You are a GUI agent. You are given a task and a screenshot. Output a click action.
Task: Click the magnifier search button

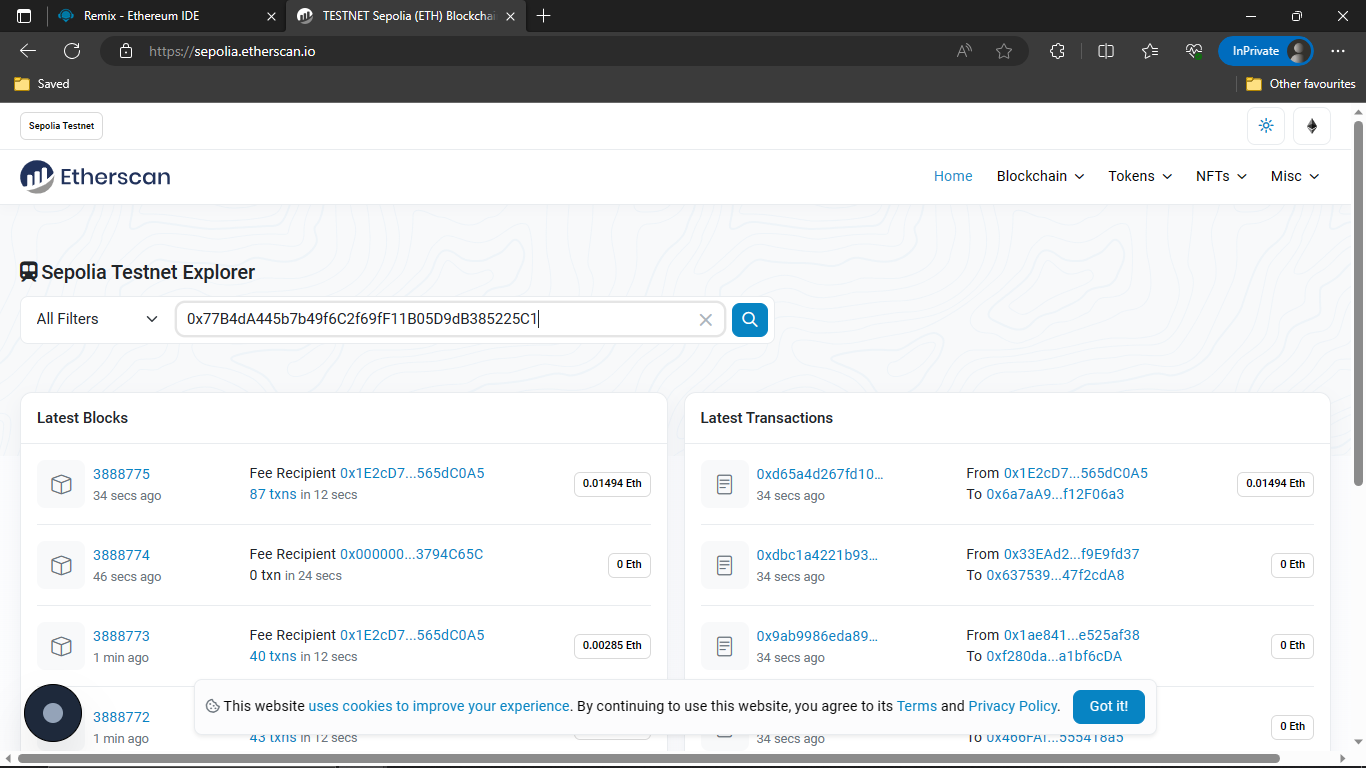click(x=750, y=320)
